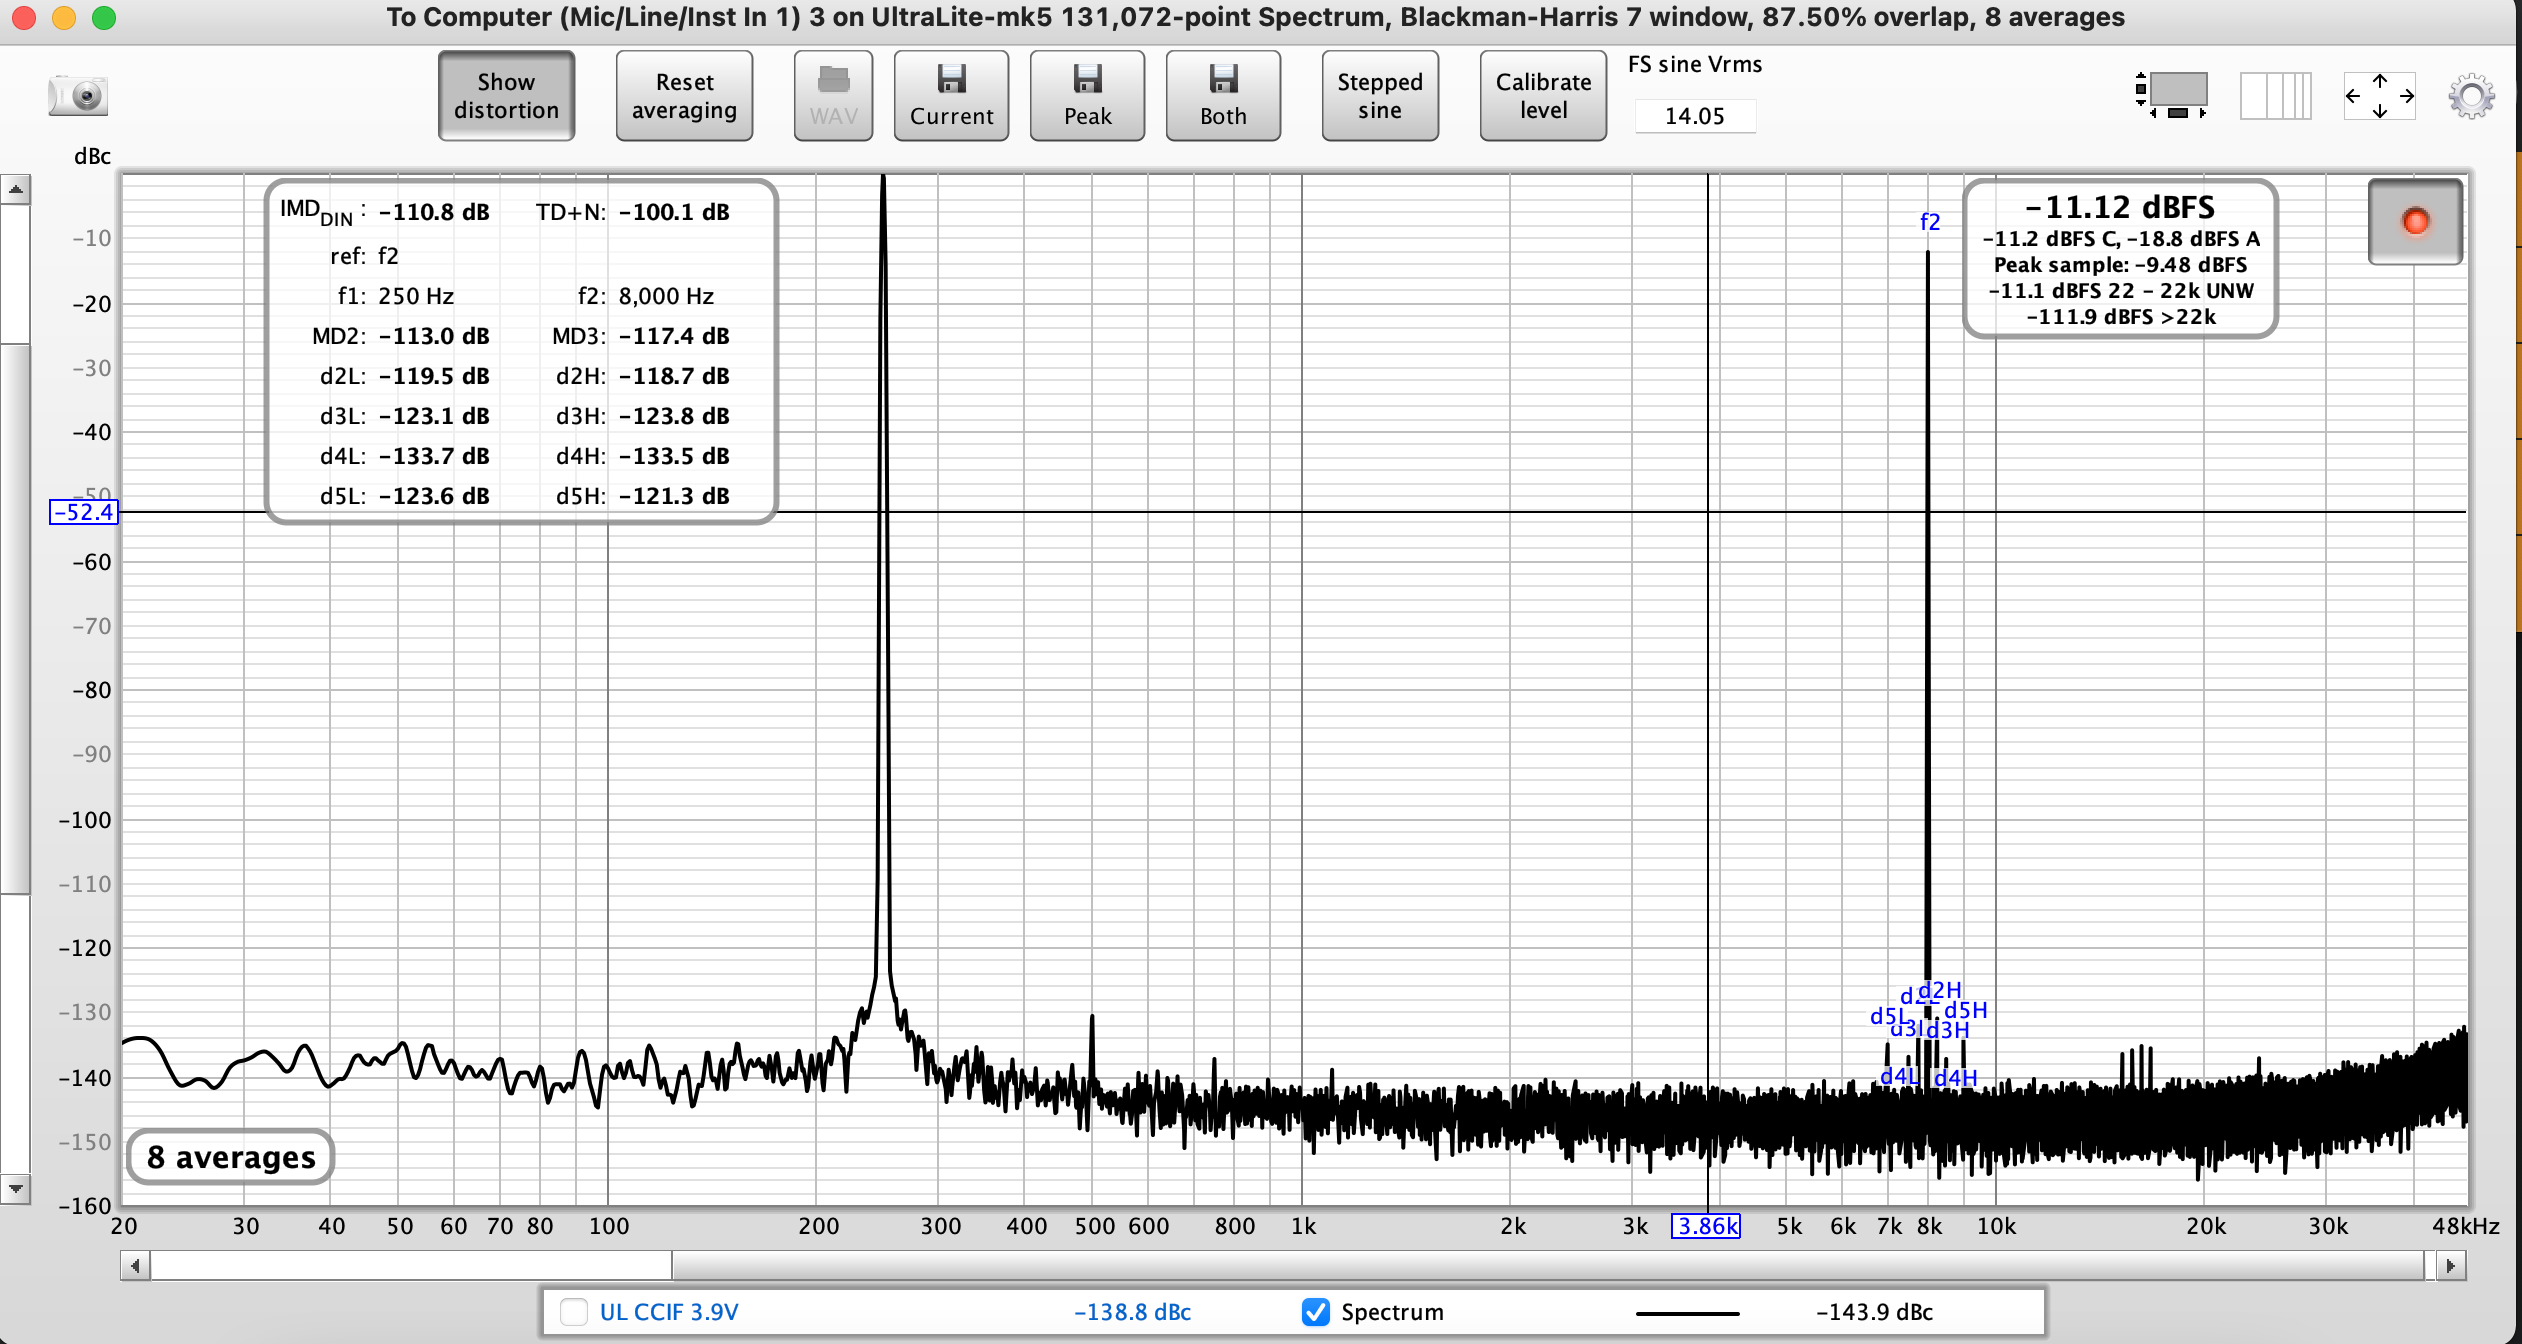Click the horizontal frequency scrollbar thumb
This screenshot has height=1344, width=2522.
(x=1548, y=1266)
